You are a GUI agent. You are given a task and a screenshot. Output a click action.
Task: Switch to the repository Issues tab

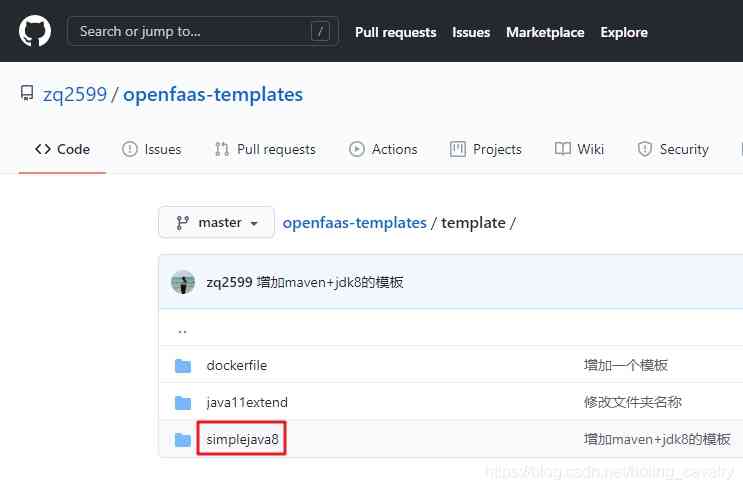click(152, 149)
